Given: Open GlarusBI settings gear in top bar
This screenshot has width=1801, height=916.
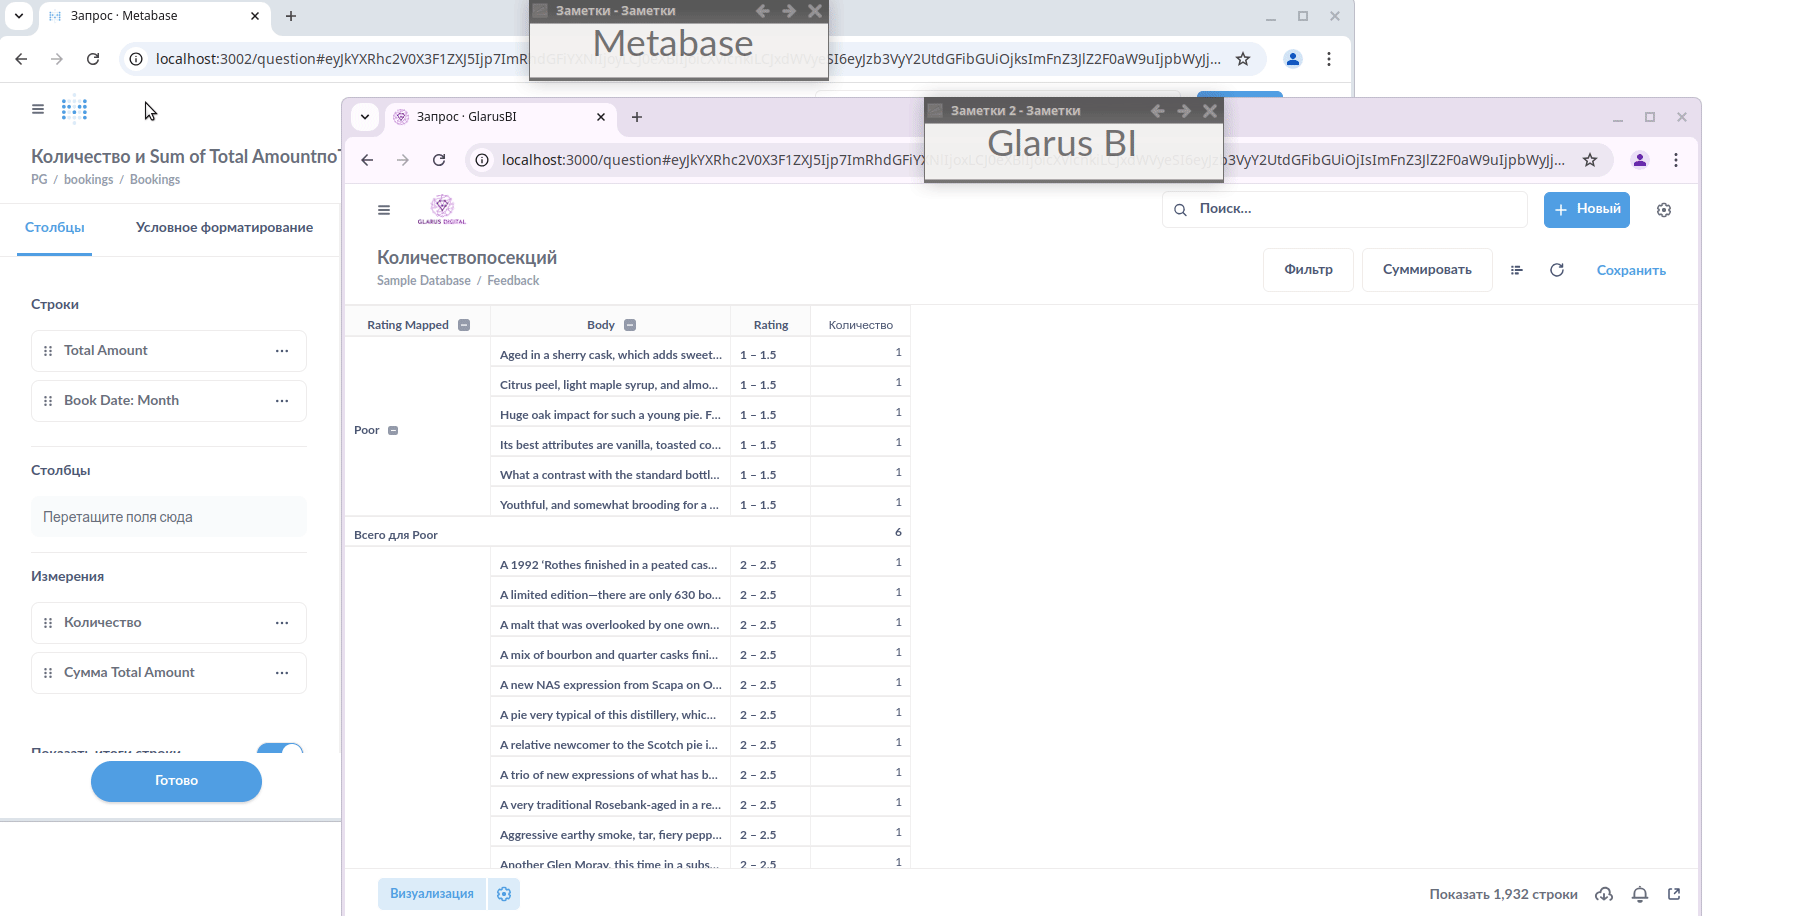Looking at the screenshot, I should coord(1663,210).
